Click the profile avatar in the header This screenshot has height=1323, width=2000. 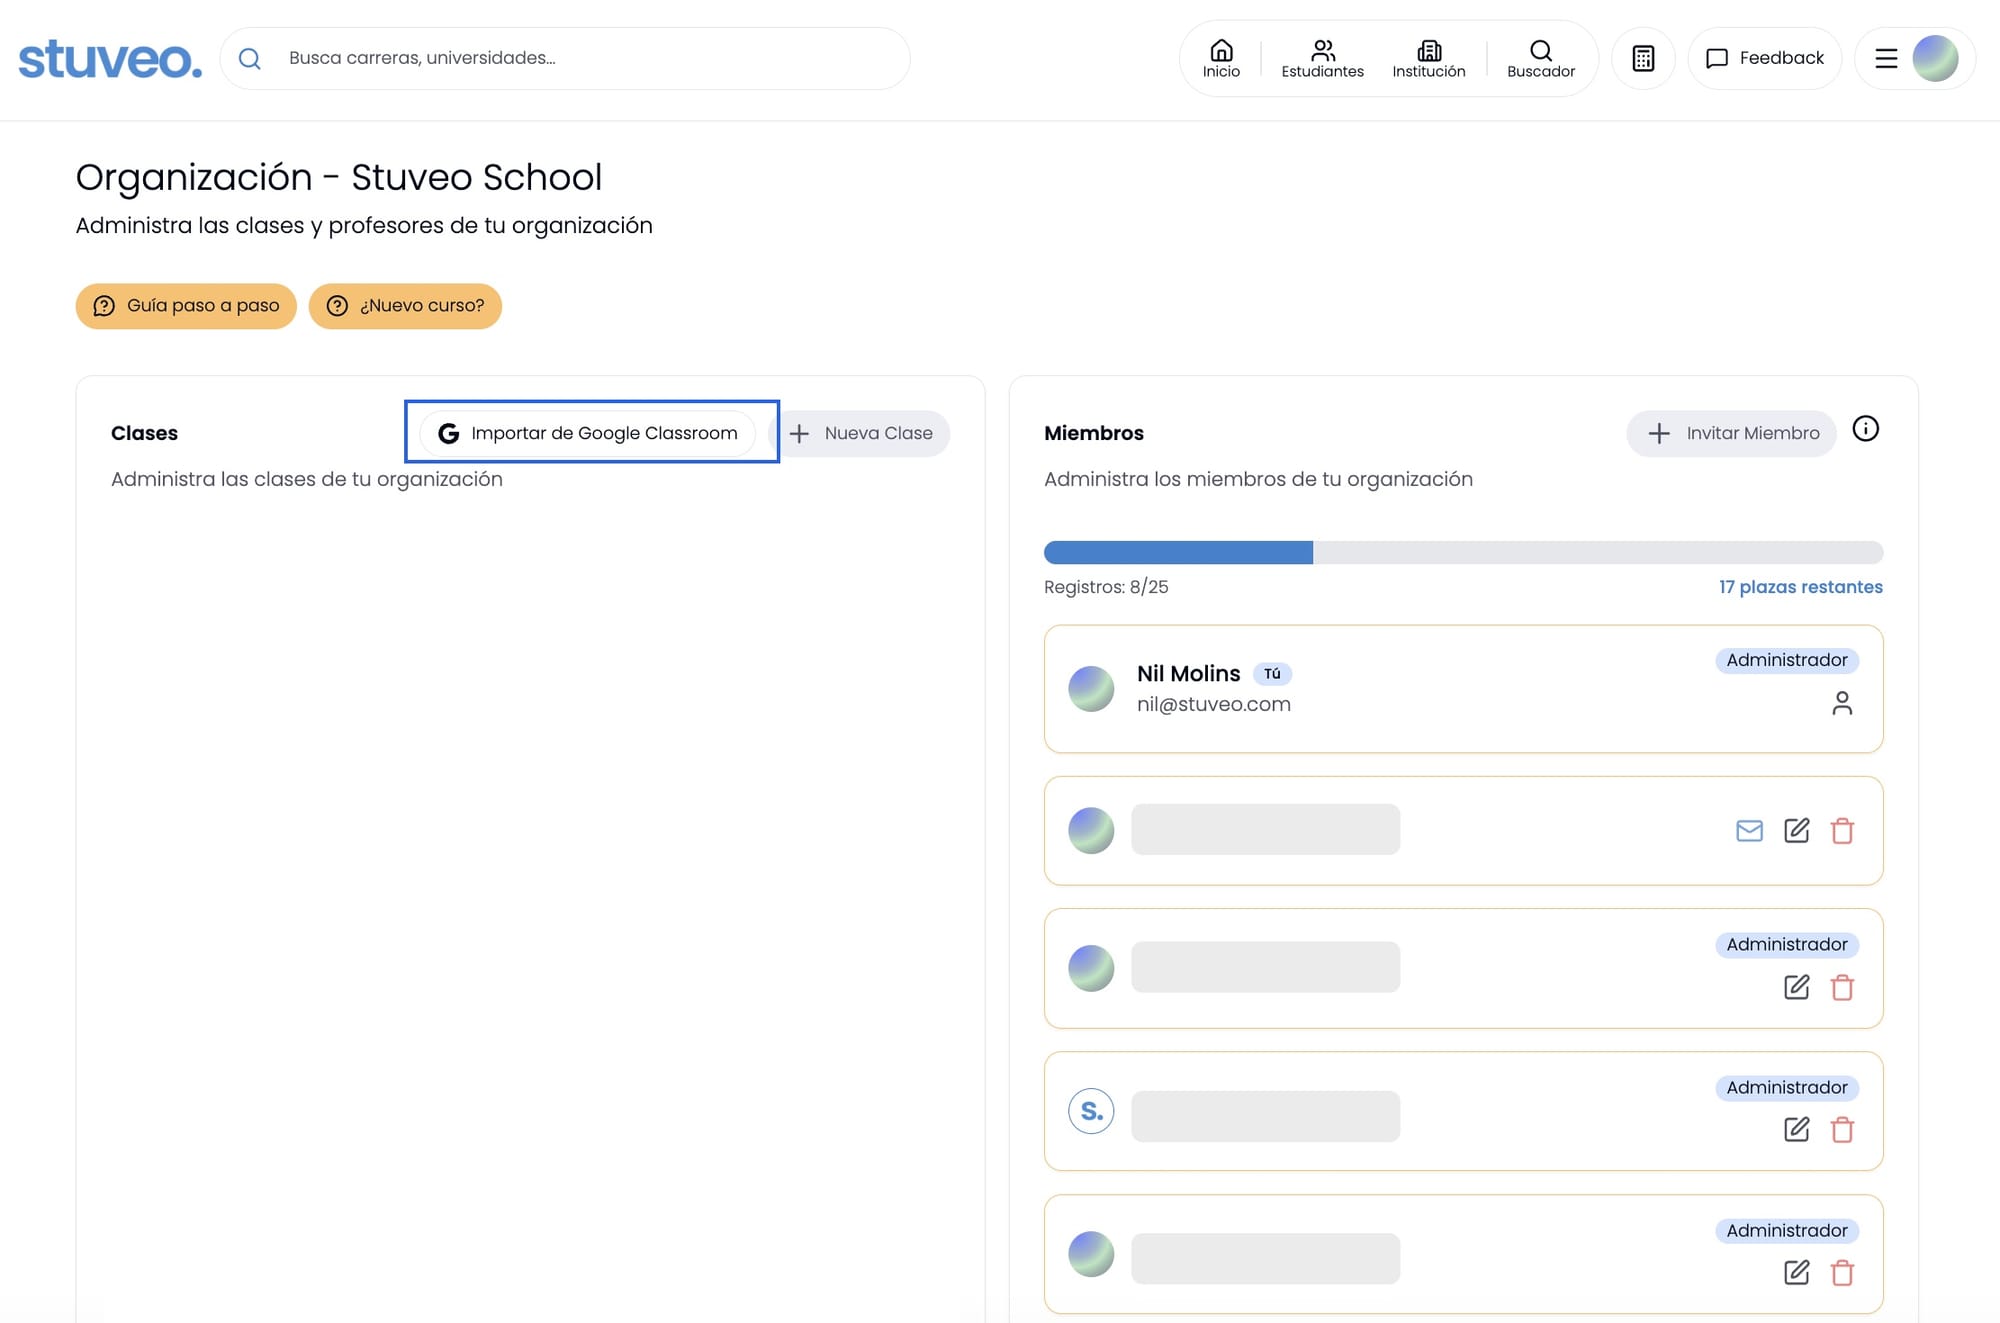pos(1935,58)
